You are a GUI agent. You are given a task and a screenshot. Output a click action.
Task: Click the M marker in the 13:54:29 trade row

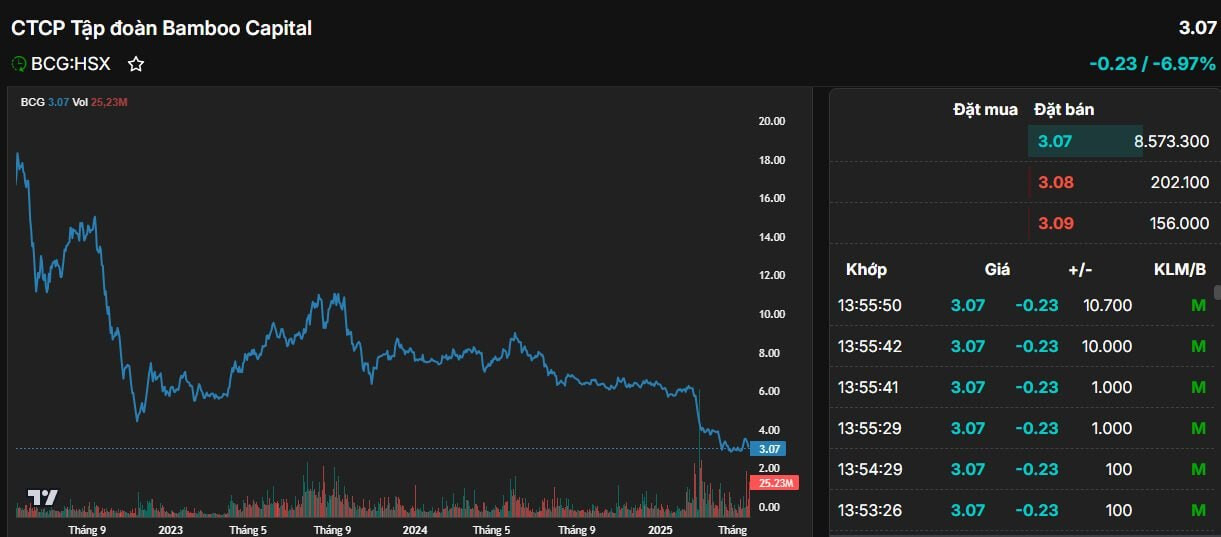1198,469
